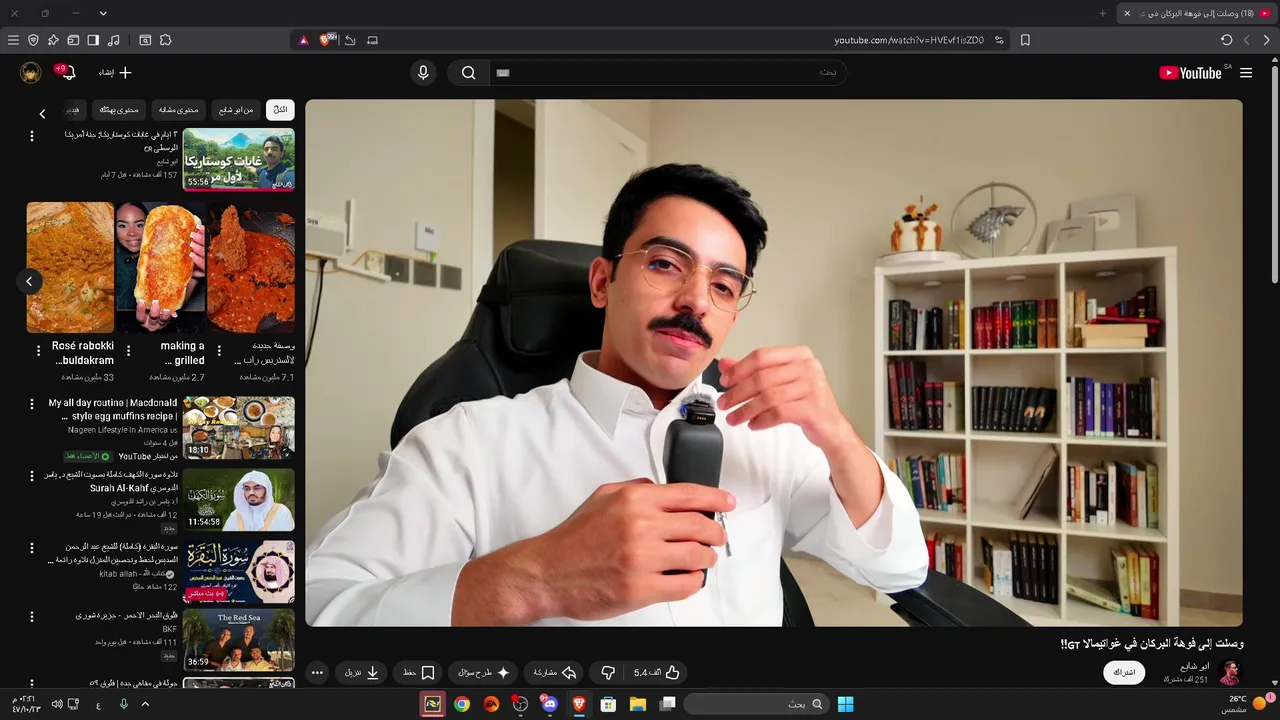The image size is (1280, 720).
Task: Toggle the browser sidebar panel icon
Action: (x=93, y=40)
